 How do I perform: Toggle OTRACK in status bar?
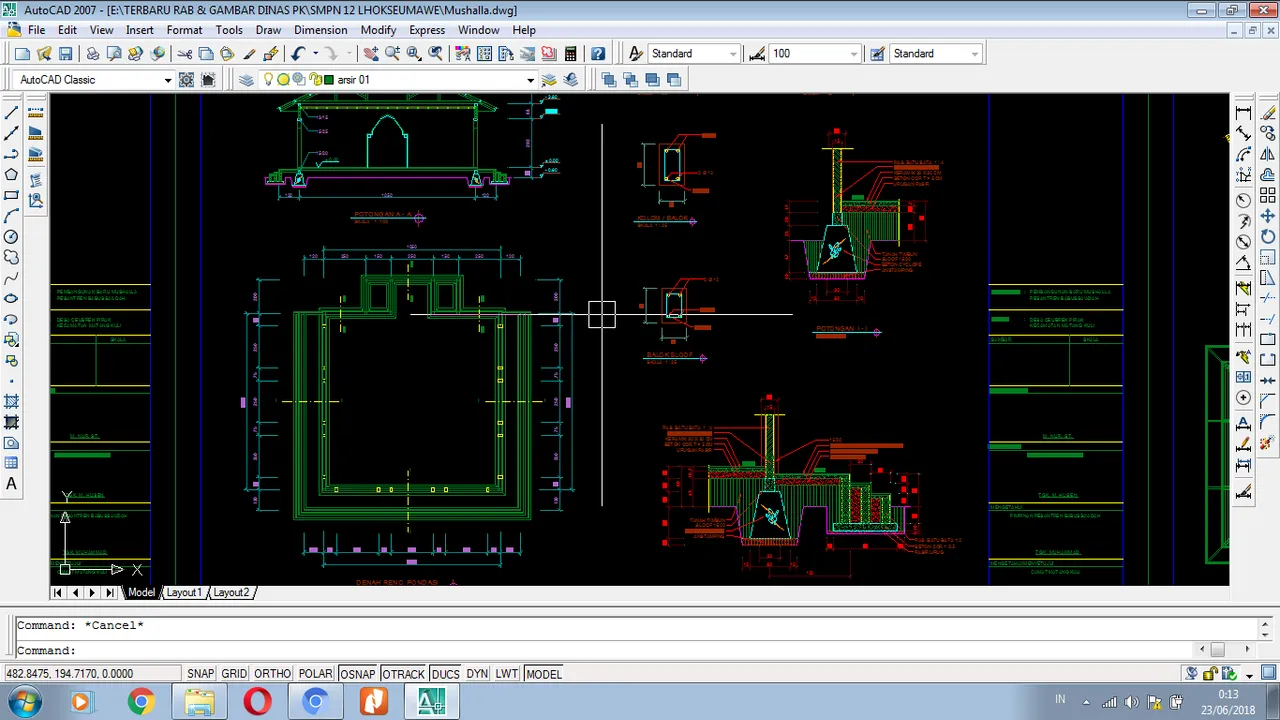[x=403, y=674]
